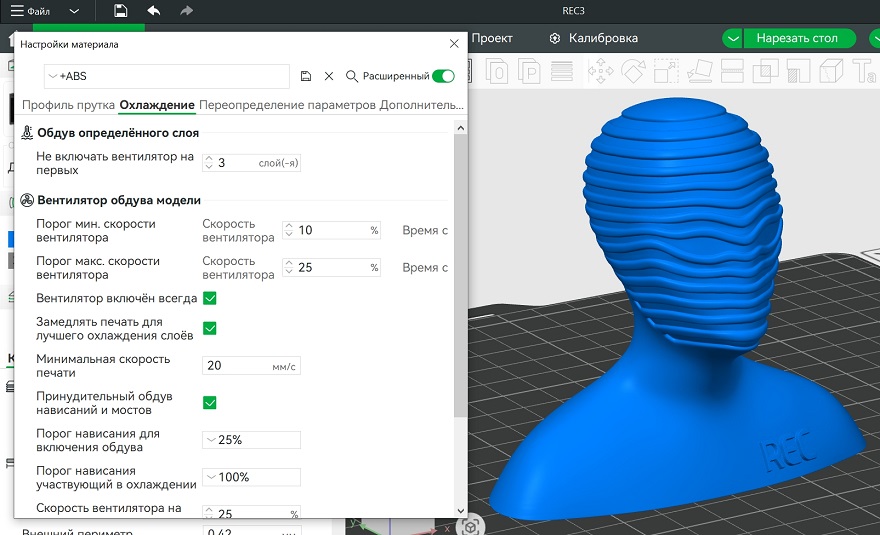Open dropdown arrow beside Нарезать стол
Viewport: 880px width, 535px height.
(734, 38)
